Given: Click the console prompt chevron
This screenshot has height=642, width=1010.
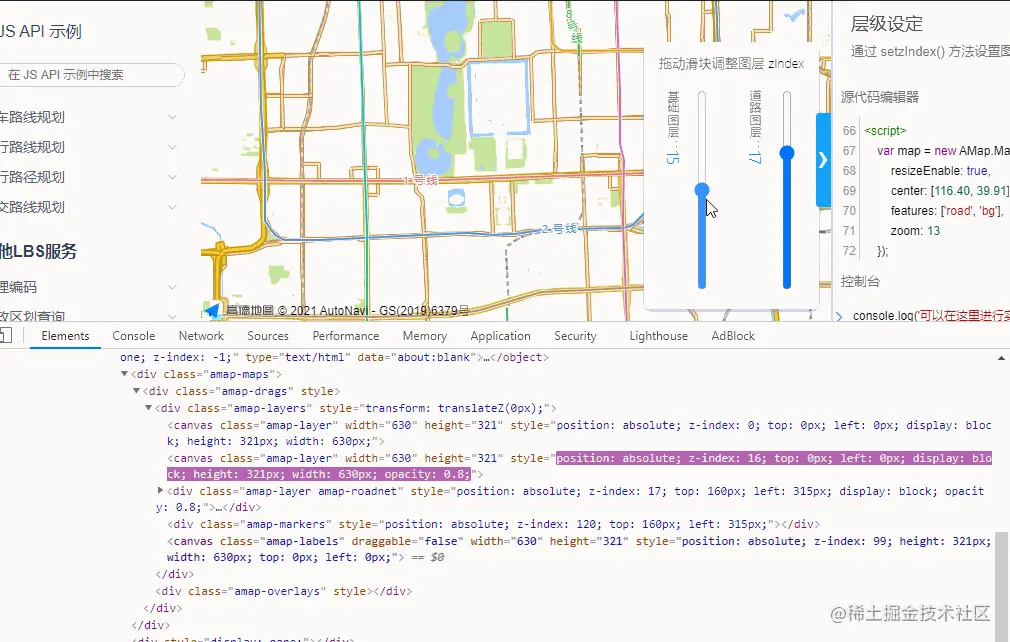Looking at the screenshot, I should pos(839,316).
